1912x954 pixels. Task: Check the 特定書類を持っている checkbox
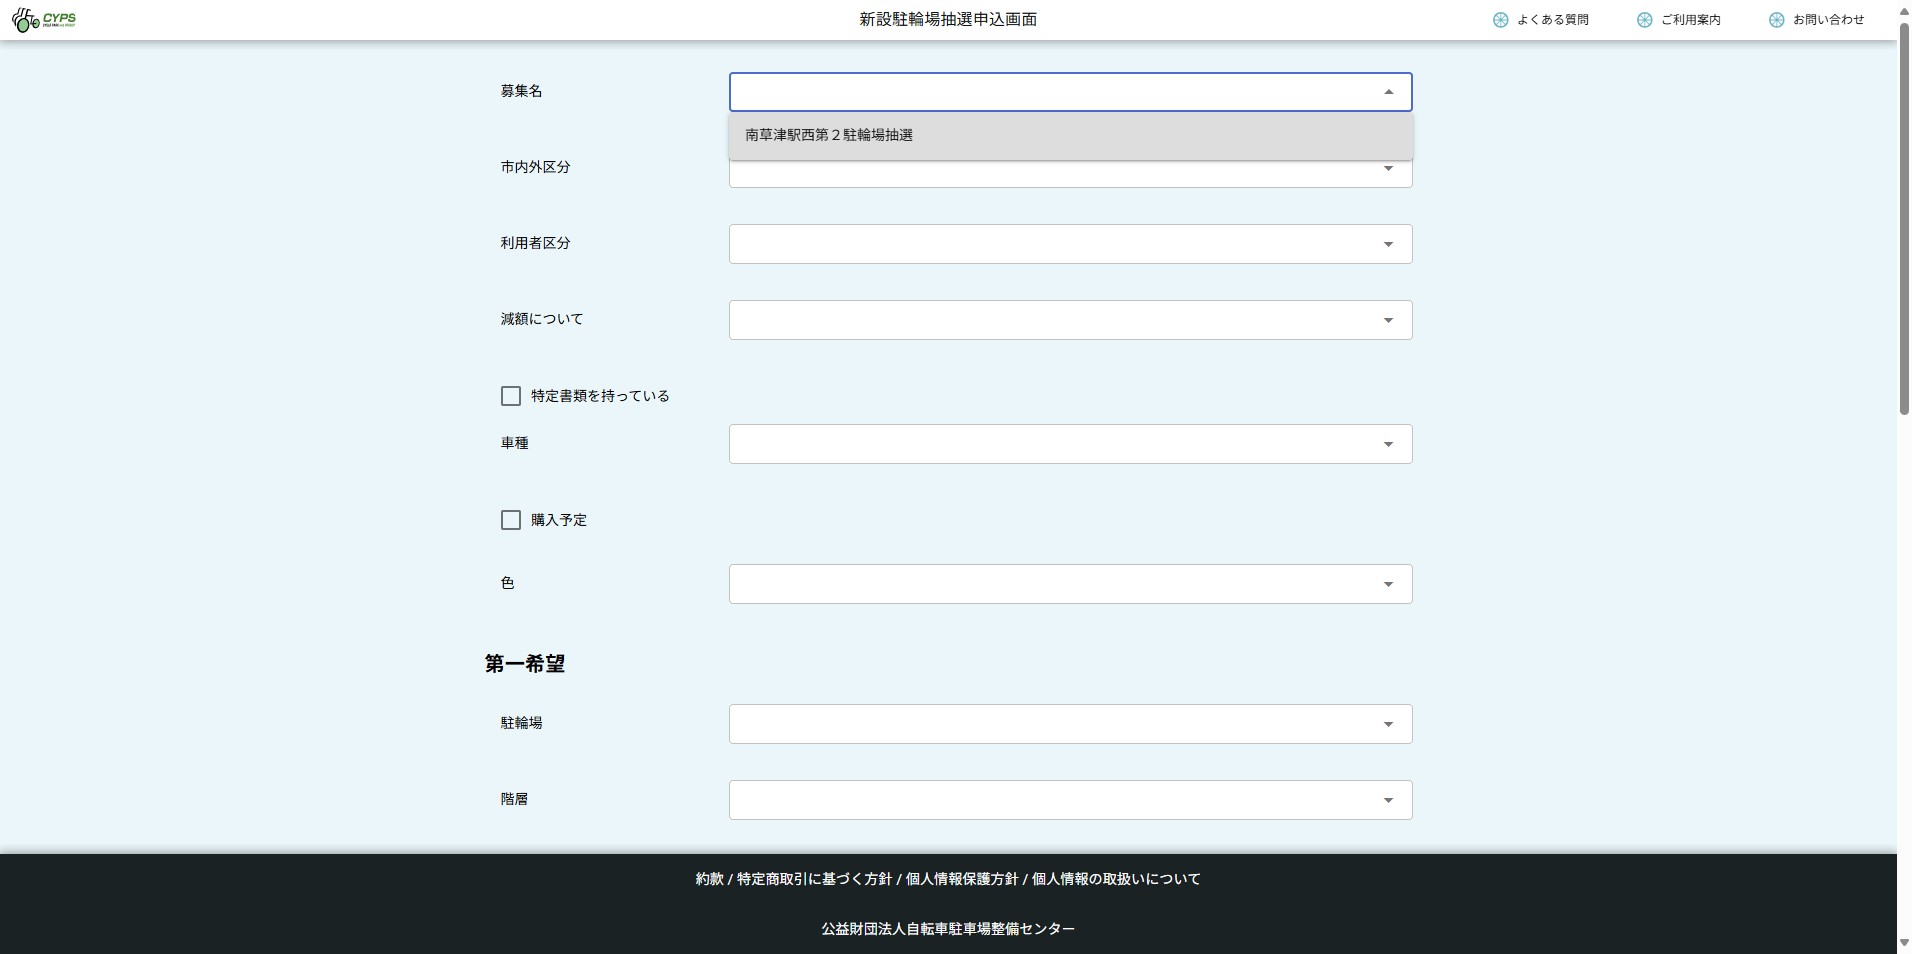511,396
